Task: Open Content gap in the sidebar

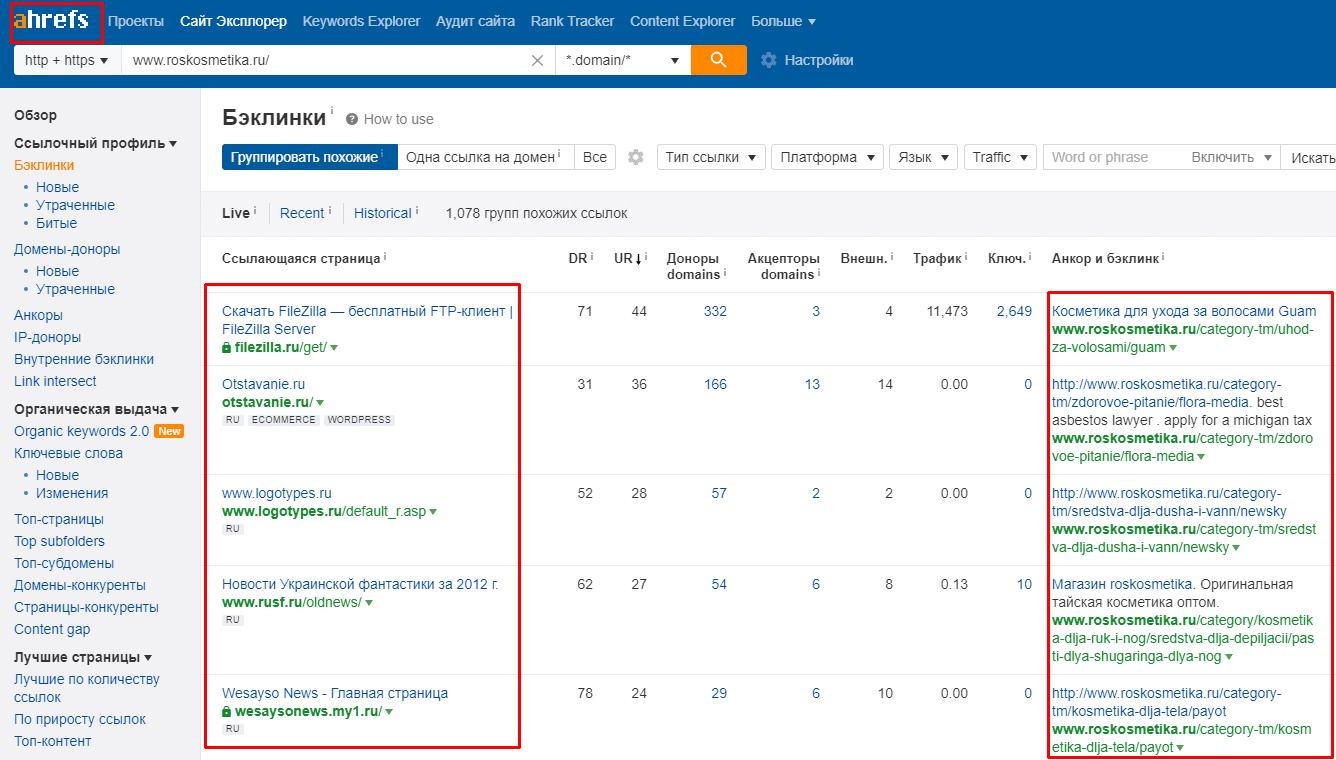Action: tap(52, 629)
